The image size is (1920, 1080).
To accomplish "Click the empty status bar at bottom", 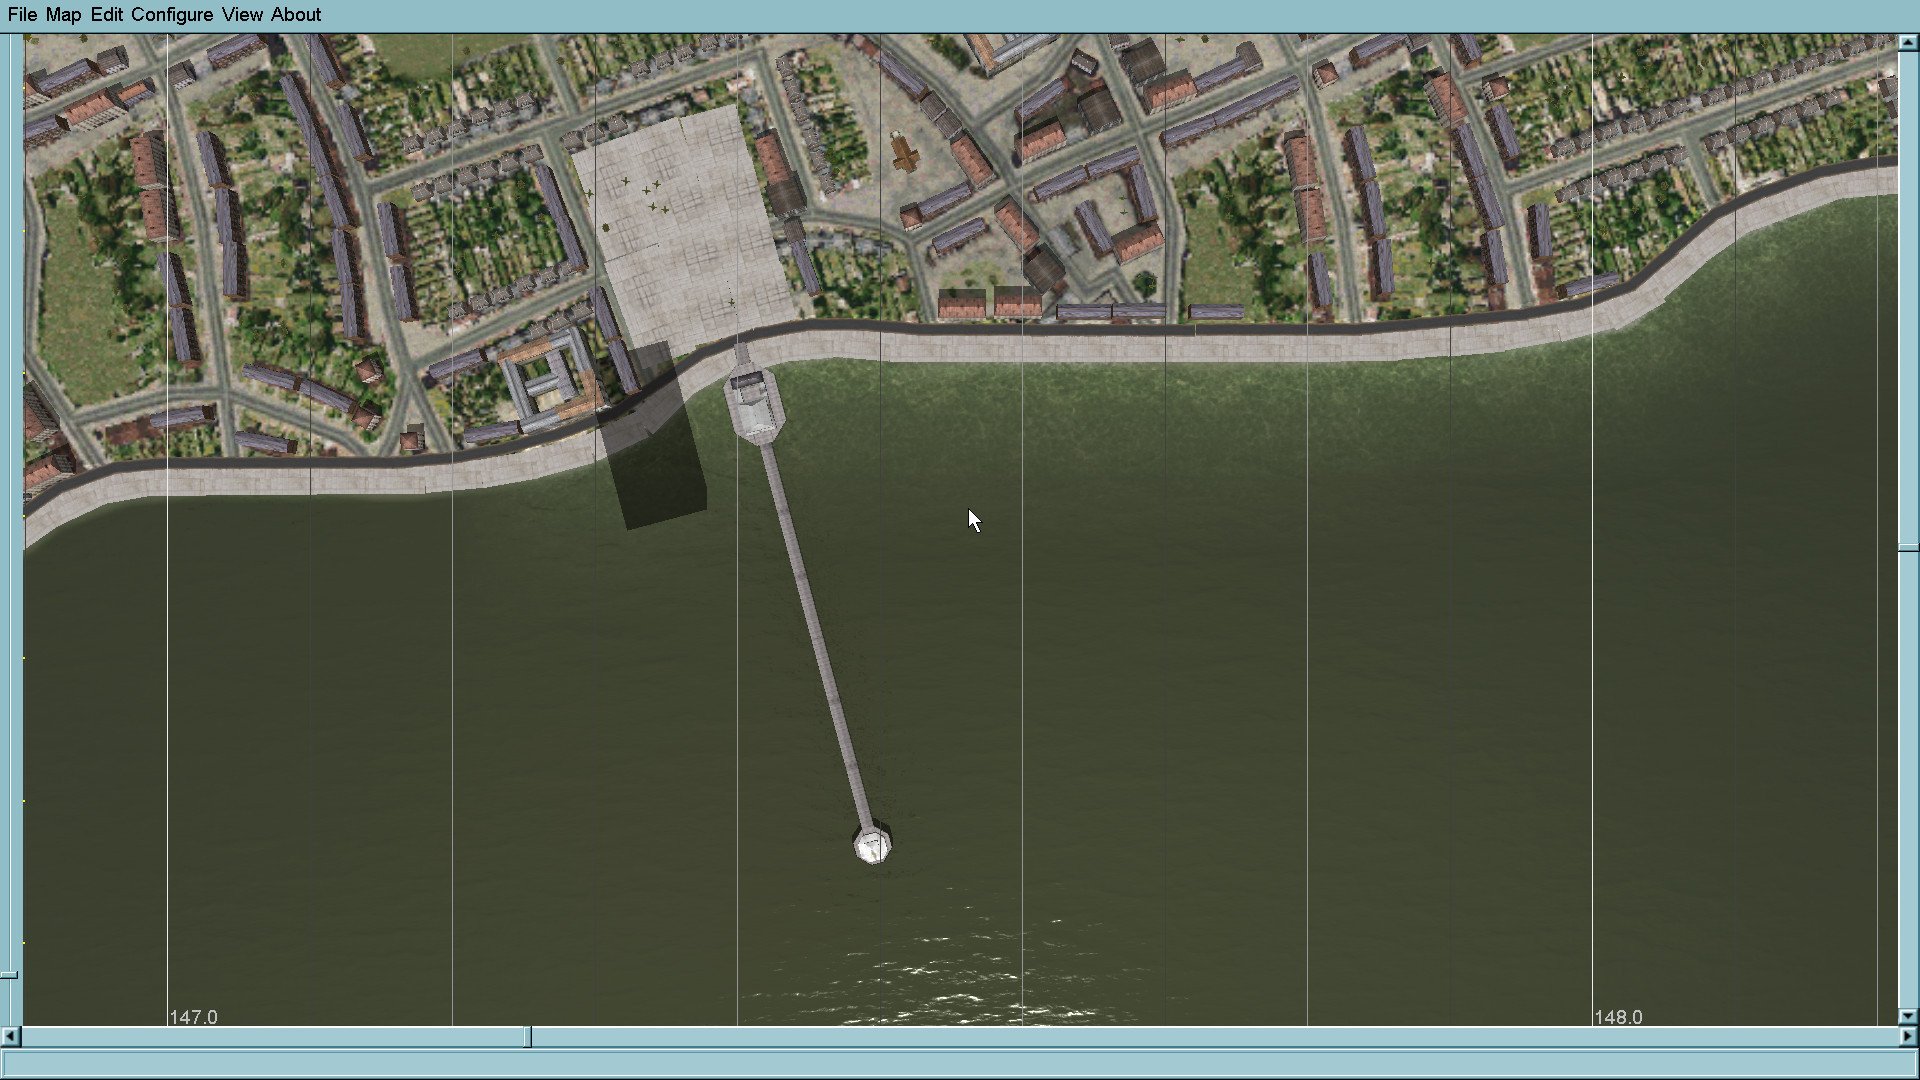I will (960, 1062).
